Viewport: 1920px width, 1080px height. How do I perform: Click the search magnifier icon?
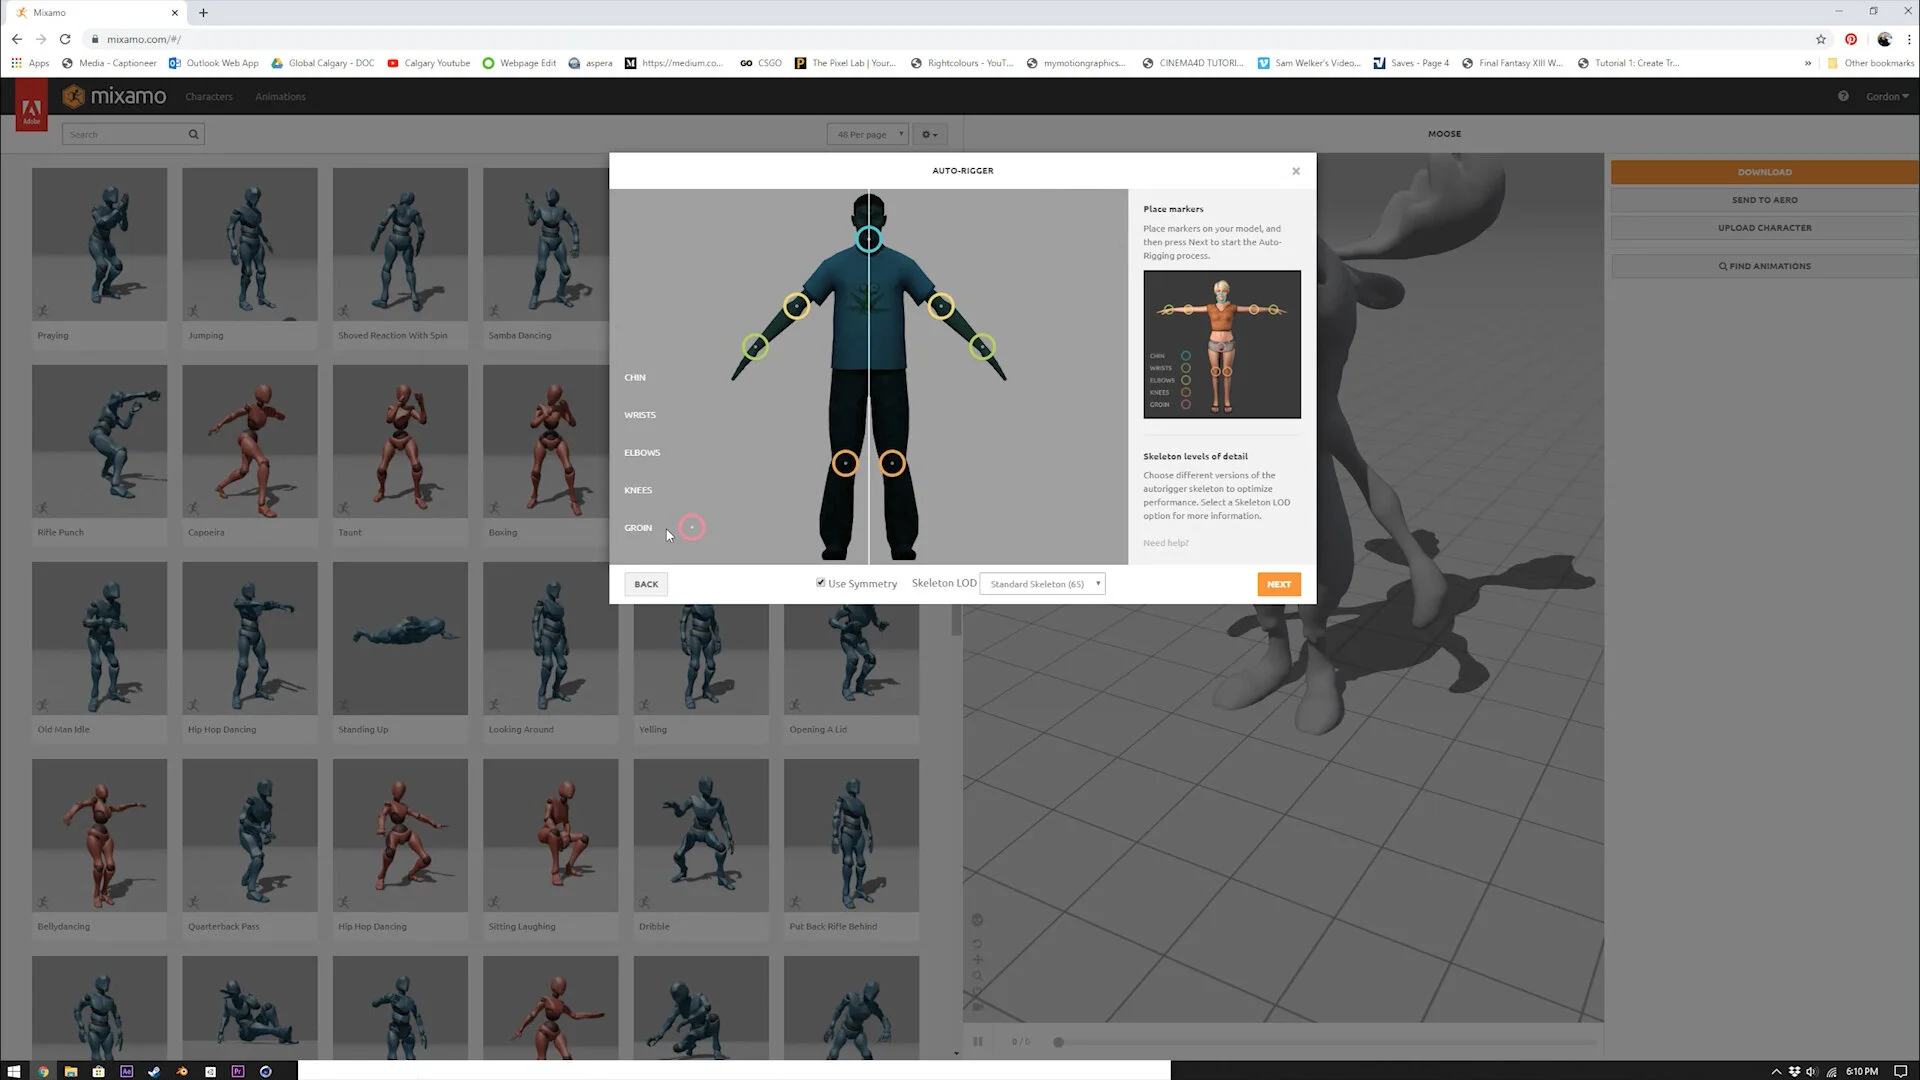pos(193,134)
